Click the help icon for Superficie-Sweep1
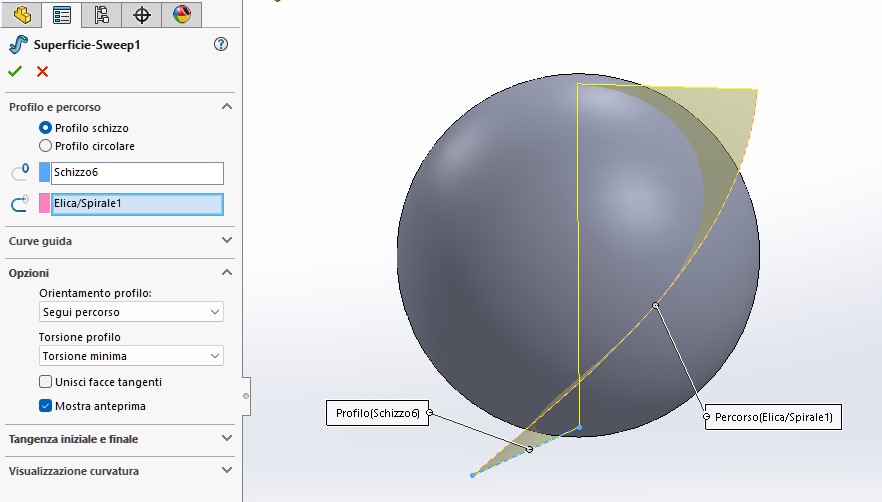Viewport: 882px width, 502px height. 221,45
